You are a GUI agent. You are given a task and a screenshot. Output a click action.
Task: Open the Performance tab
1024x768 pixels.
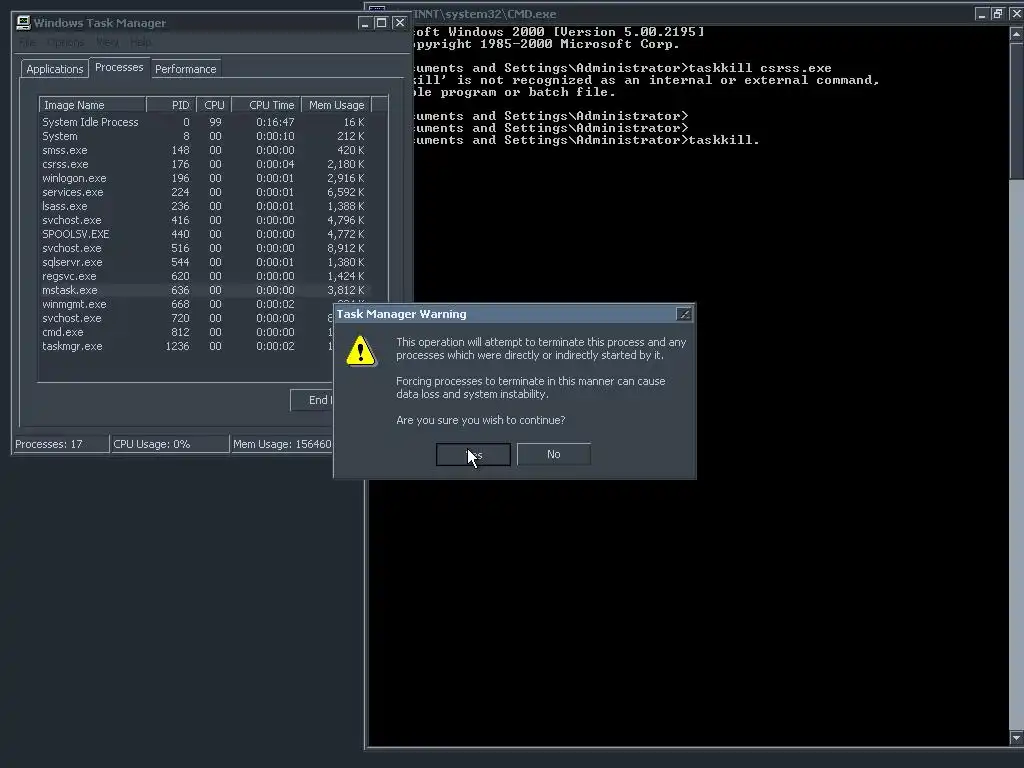(x=185, y=69)
